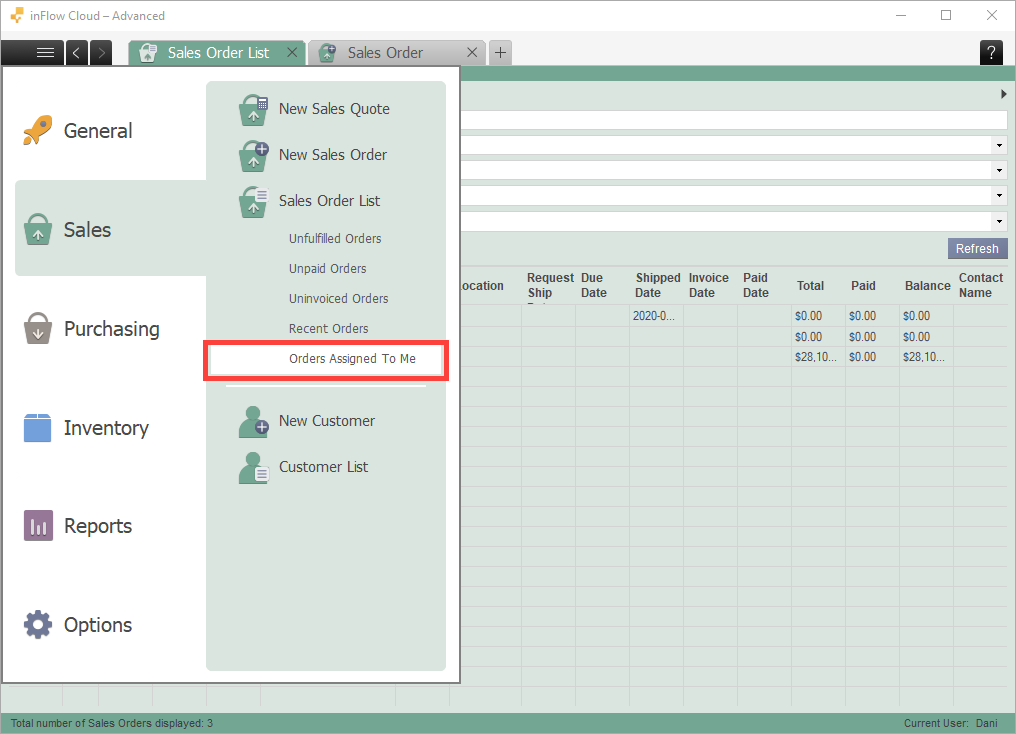Viewport: 1016px width, 734px height.
Task: Open the General menu section
Action: 98,130
